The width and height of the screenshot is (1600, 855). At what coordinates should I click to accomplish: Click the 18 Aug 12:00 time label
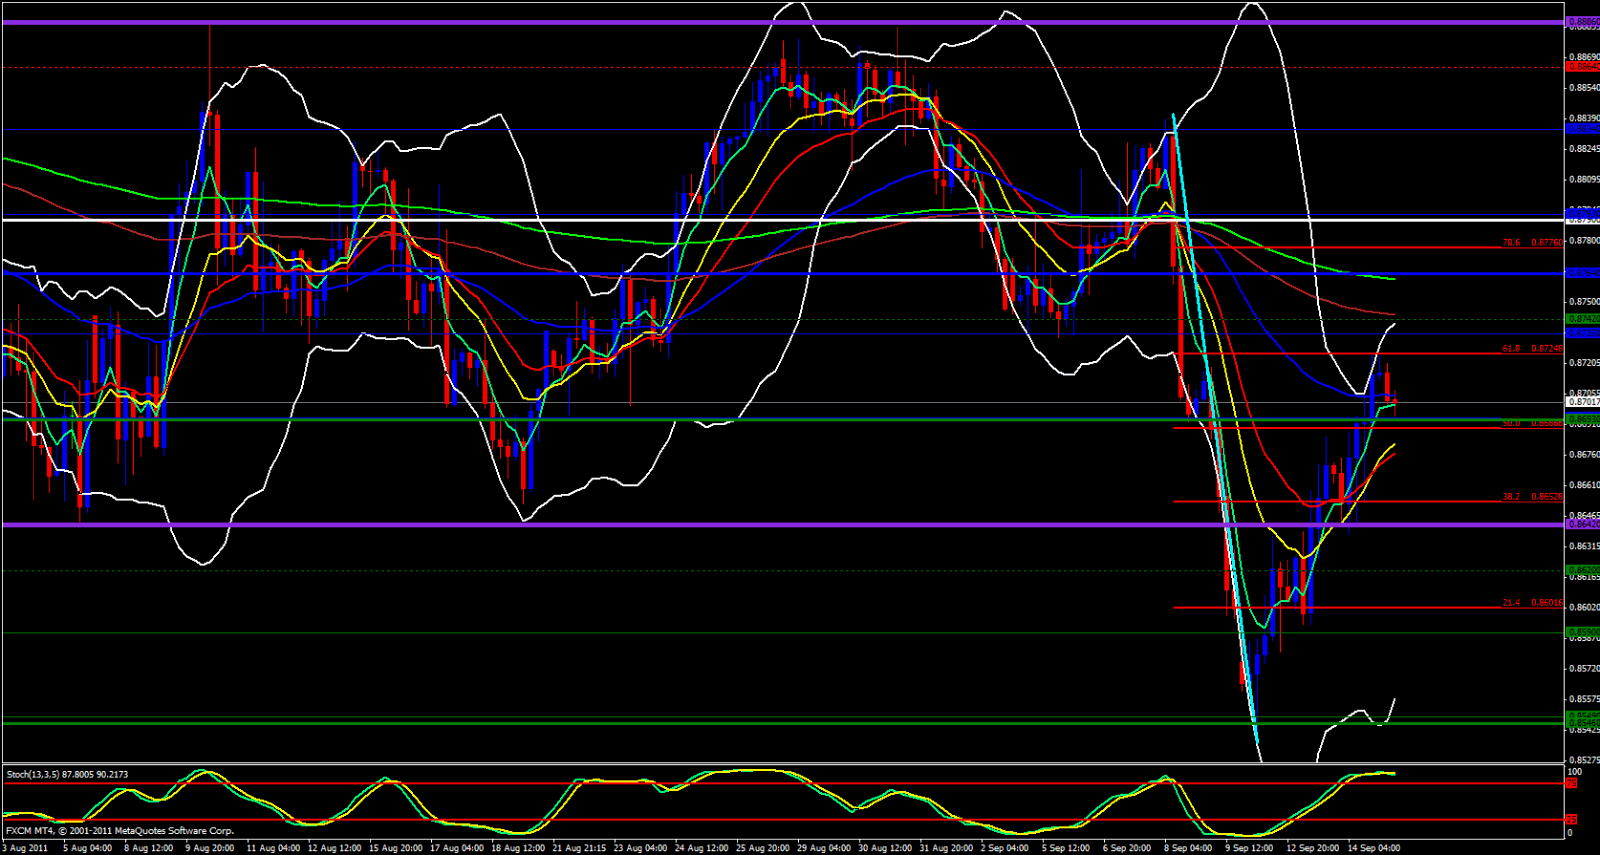point(517,848)
